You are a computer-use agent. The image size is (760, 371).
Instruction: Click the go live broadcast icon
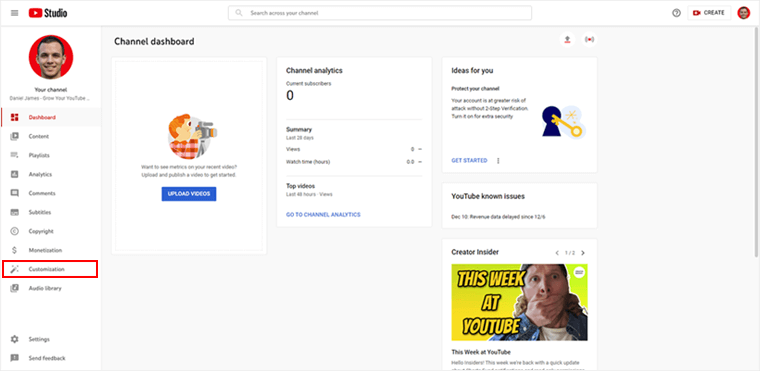click(589, 40)
